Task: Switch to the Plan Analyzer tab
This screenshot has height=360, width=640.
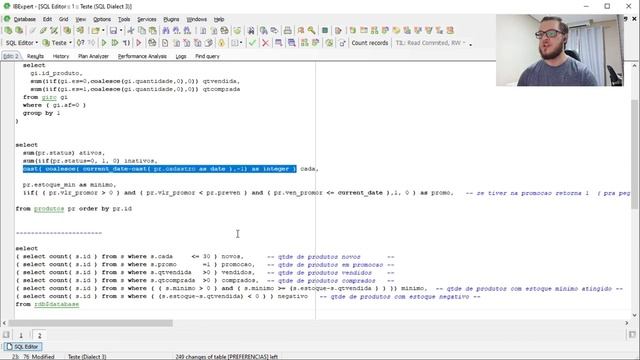Action: [93, 56]
